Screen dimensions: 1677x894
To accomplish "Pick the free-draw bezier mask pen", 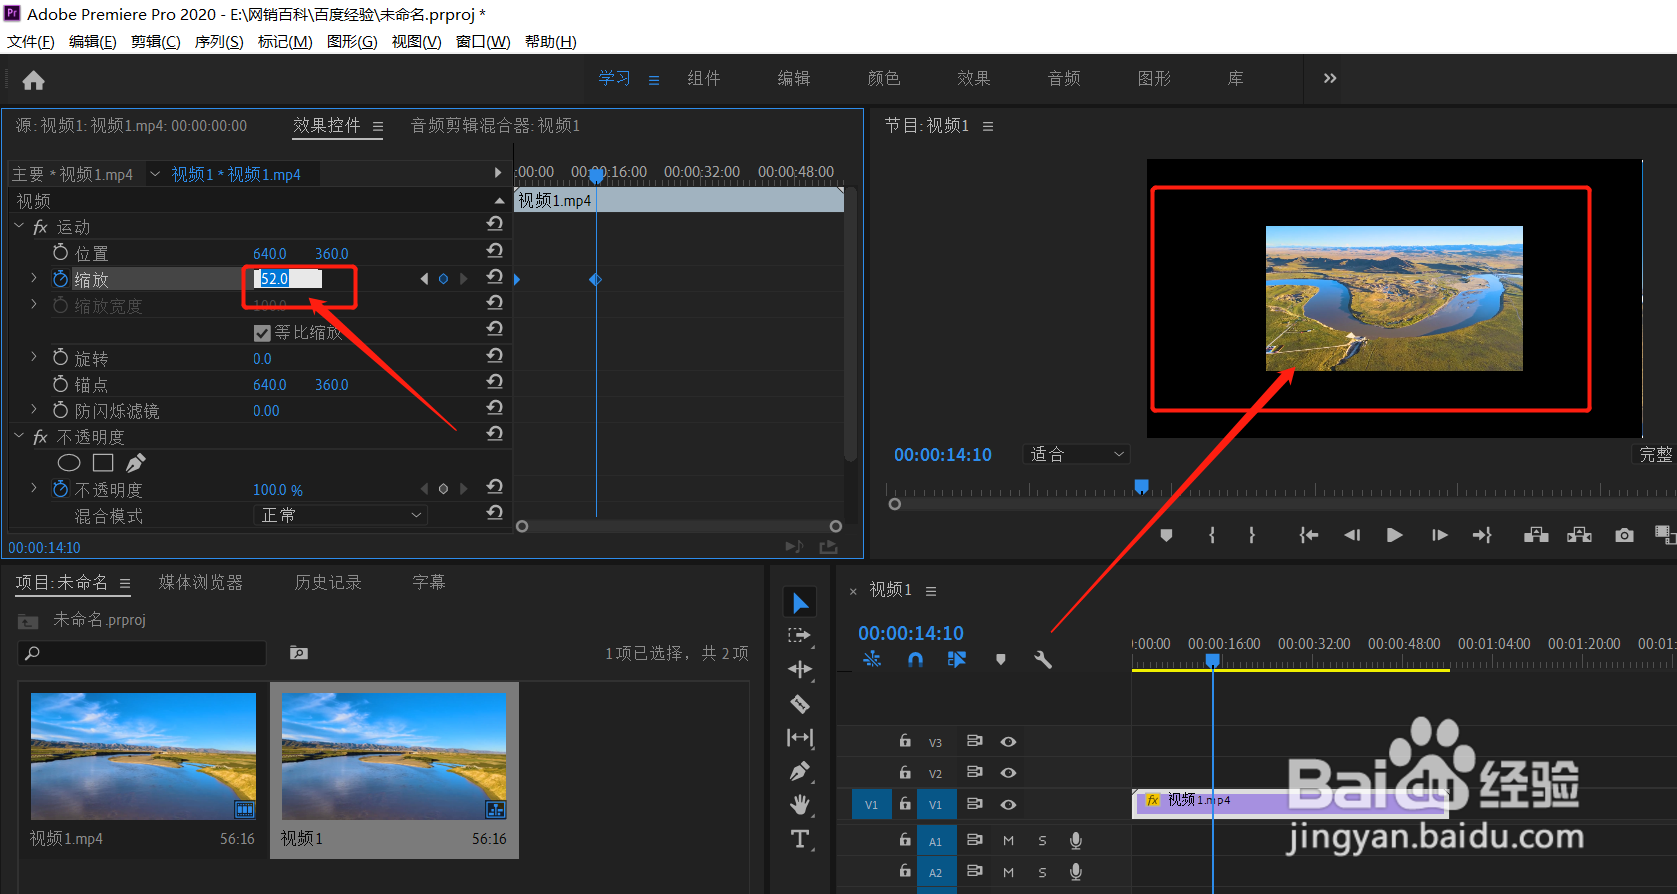I will 136,463.
